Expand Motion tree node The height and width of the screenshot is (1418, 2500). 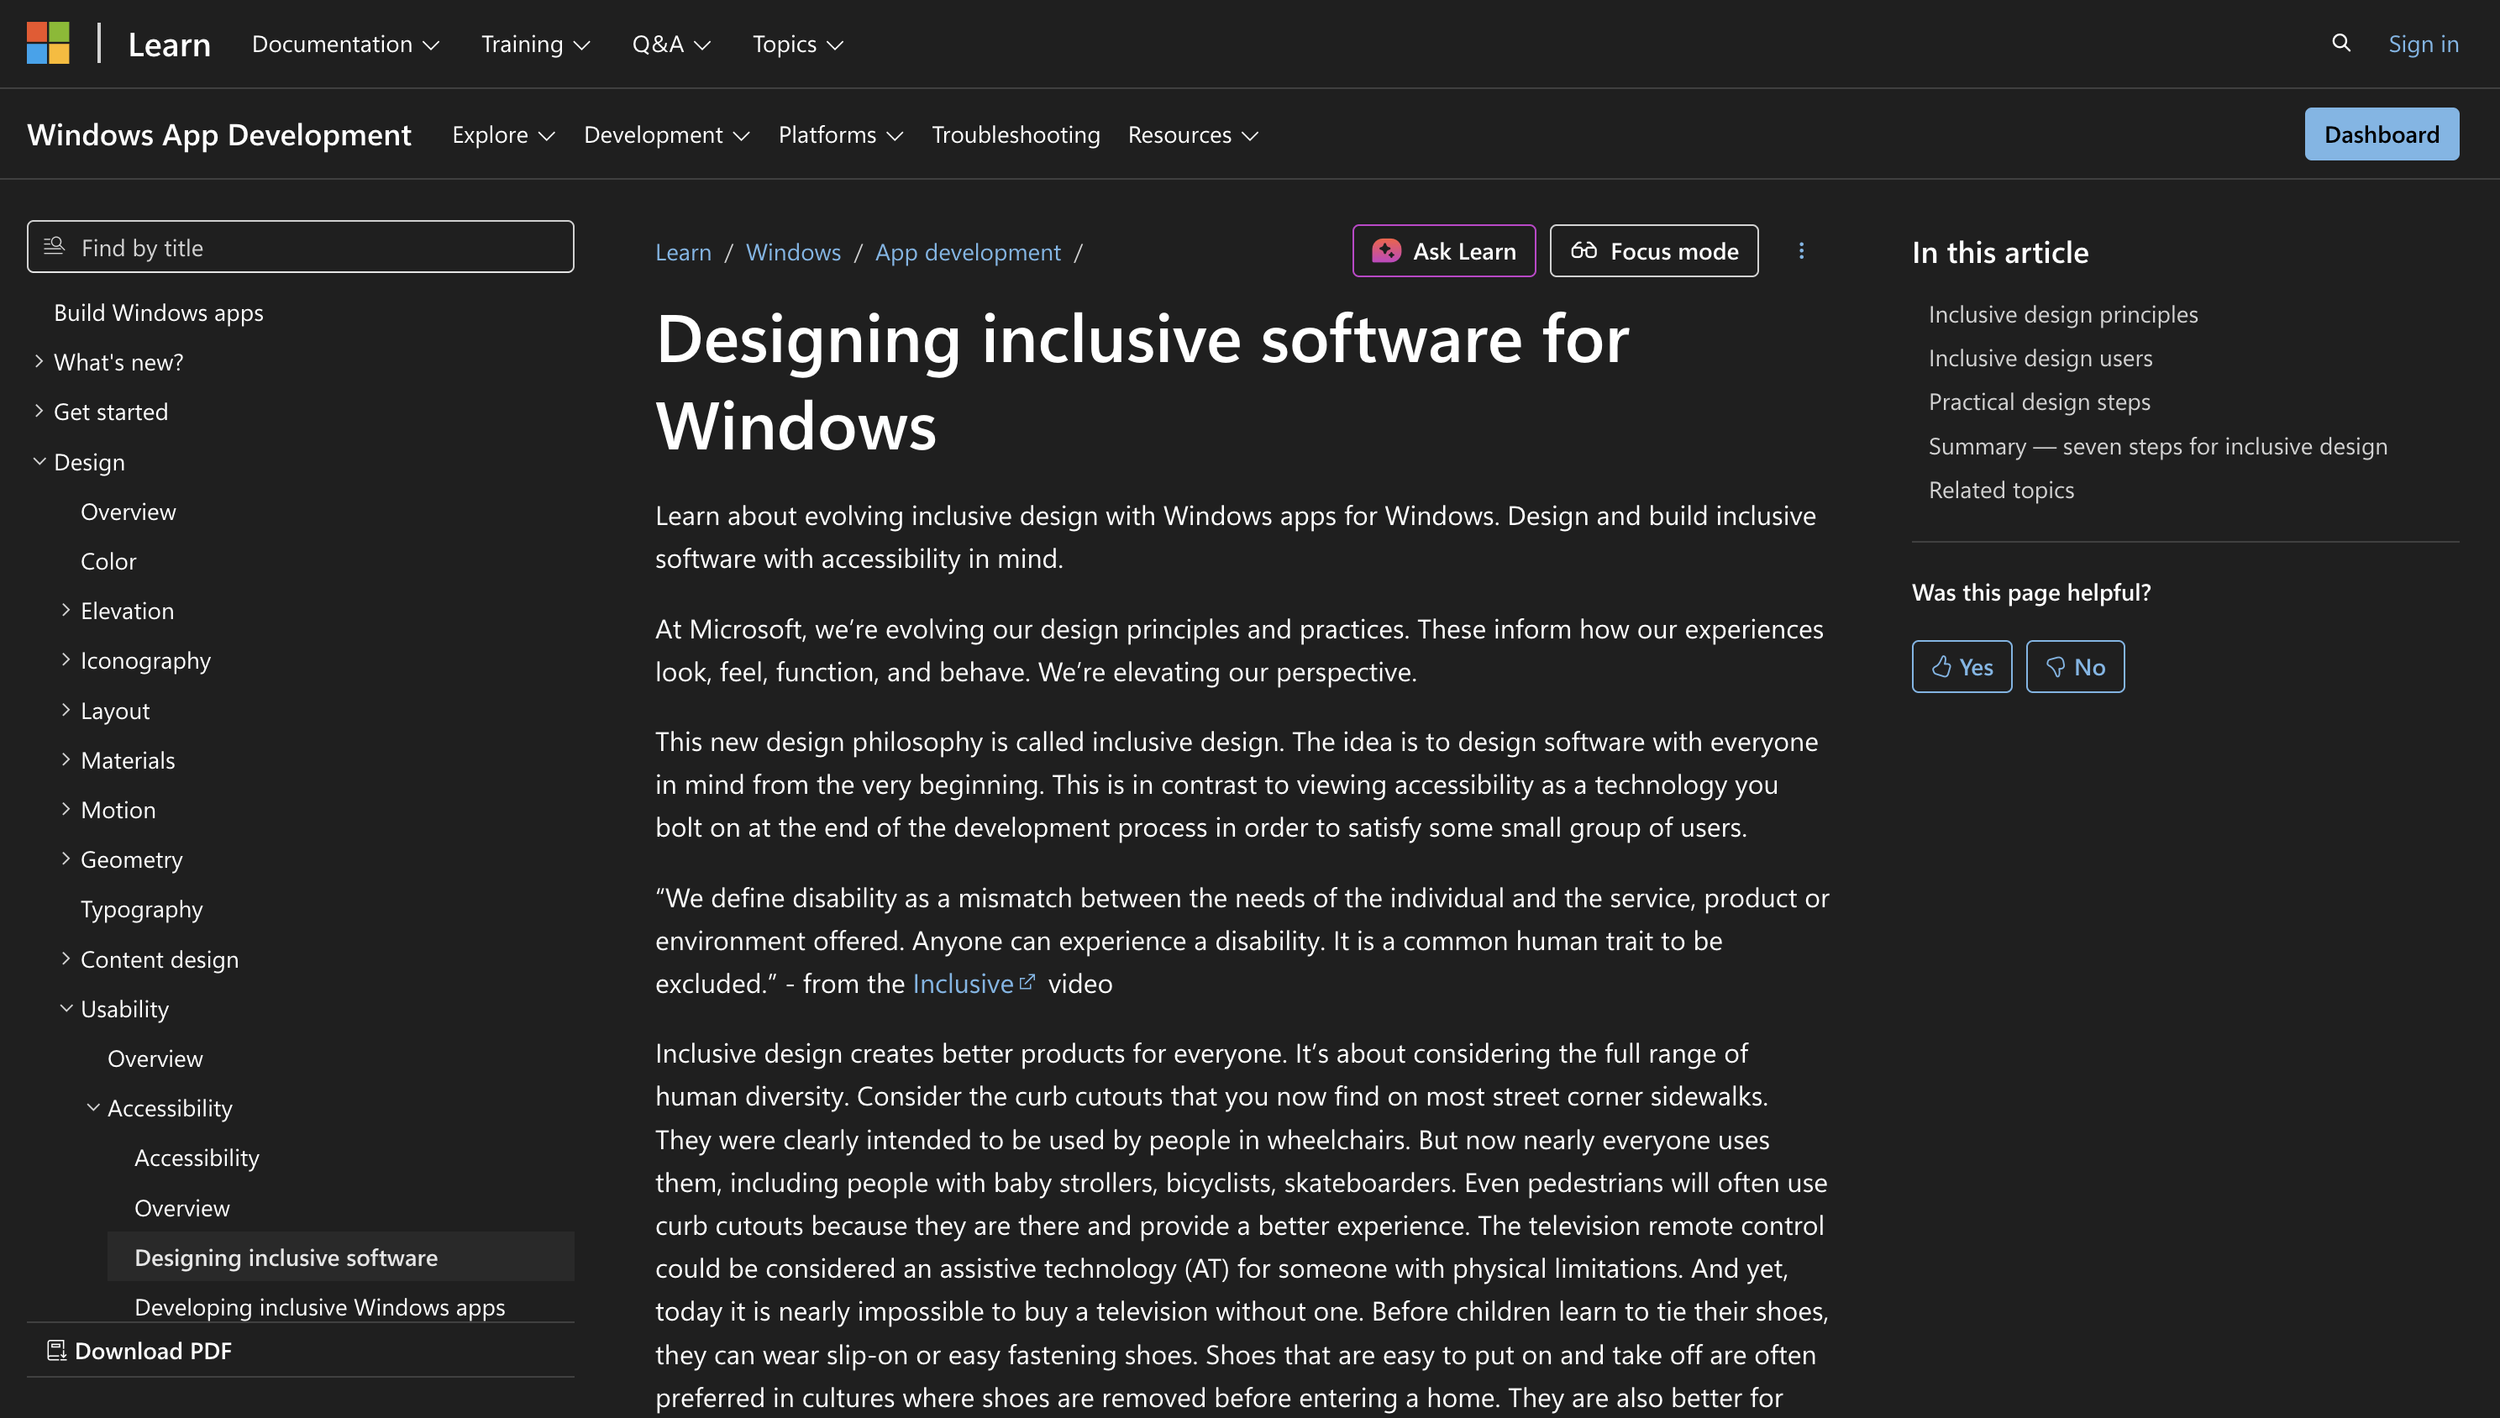coord(65,809)
